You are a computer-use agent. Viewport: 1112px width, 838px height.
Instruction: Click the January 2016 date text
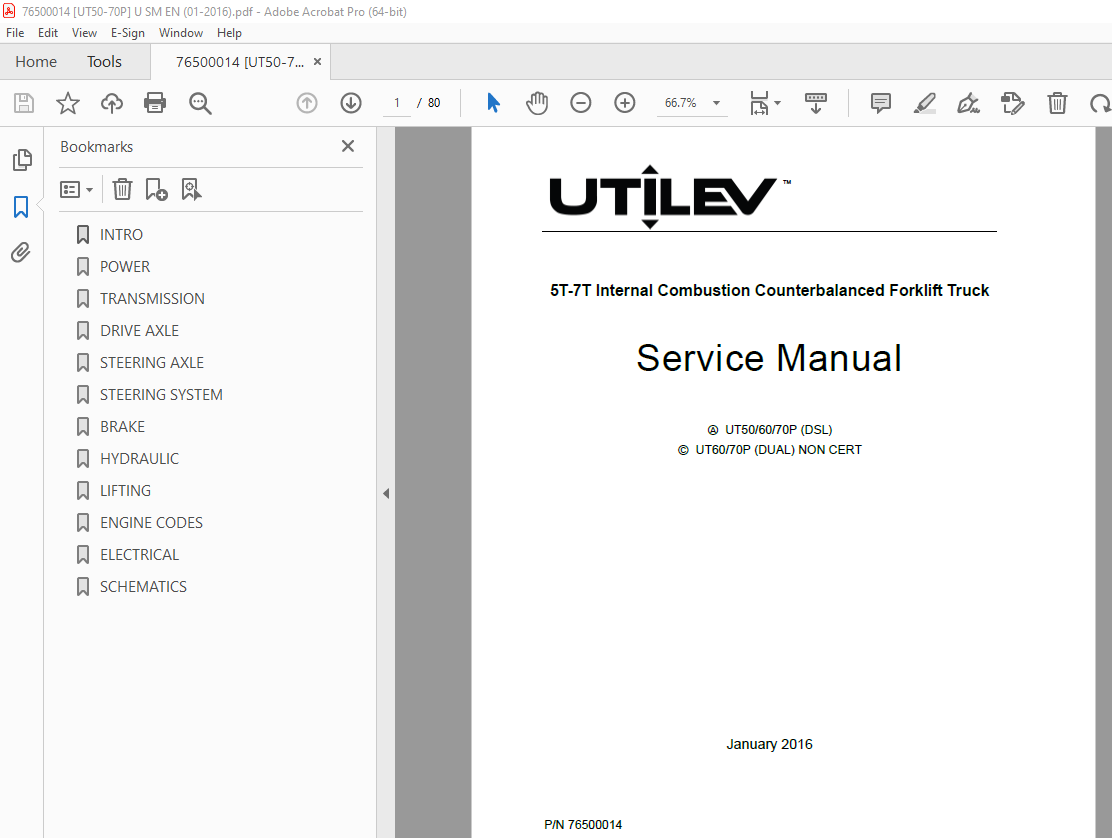tap(769, 744)
